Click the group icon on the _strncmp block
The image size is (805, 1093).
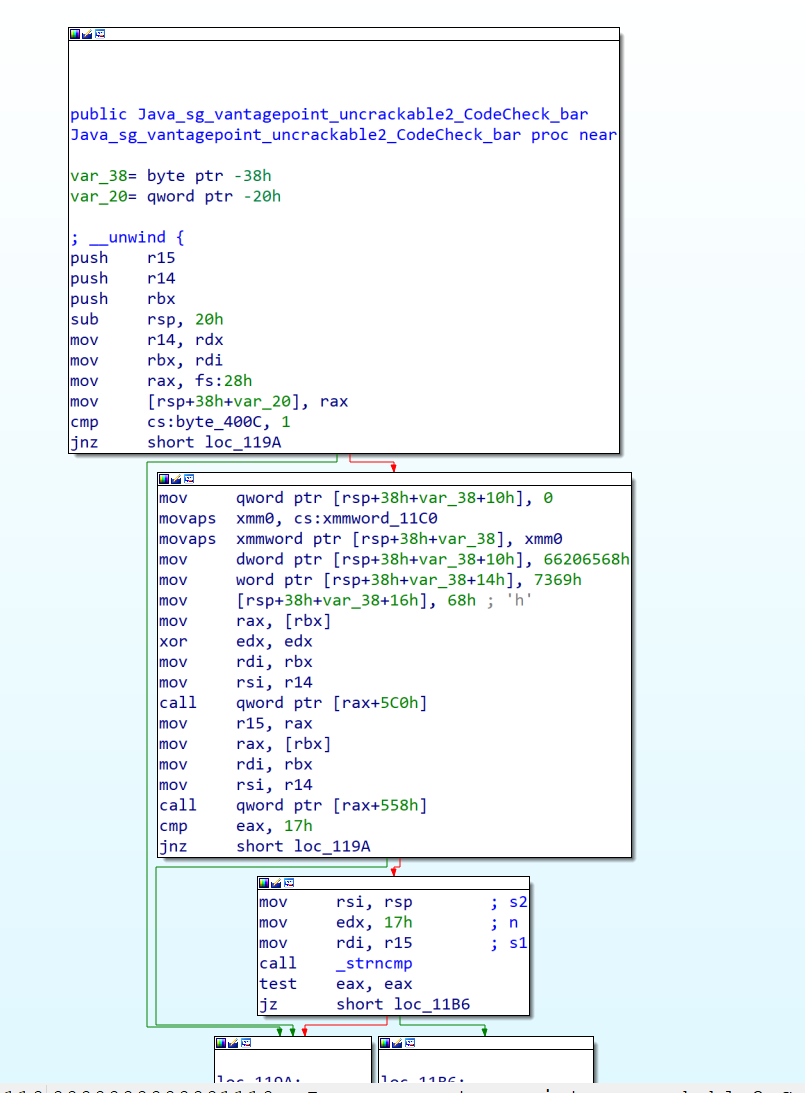288,883
